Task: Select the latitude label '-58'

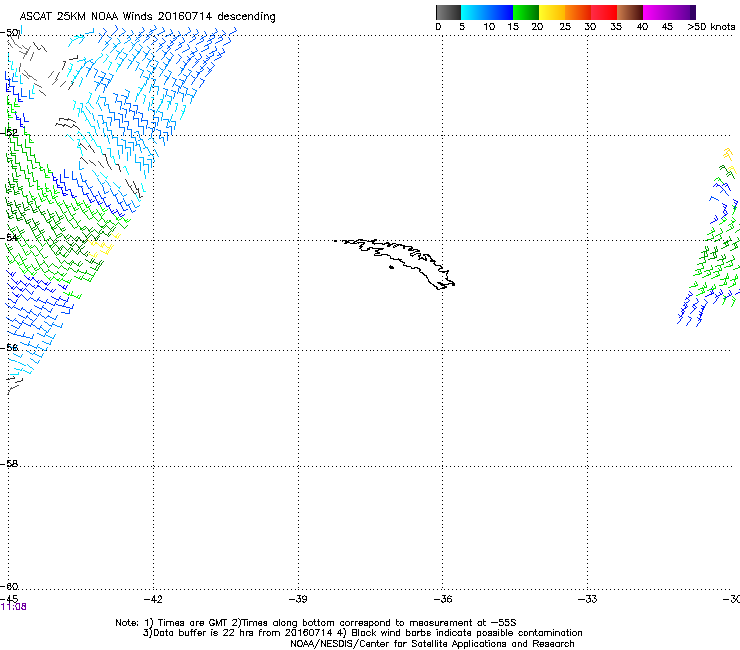Action: click(9, 464)
